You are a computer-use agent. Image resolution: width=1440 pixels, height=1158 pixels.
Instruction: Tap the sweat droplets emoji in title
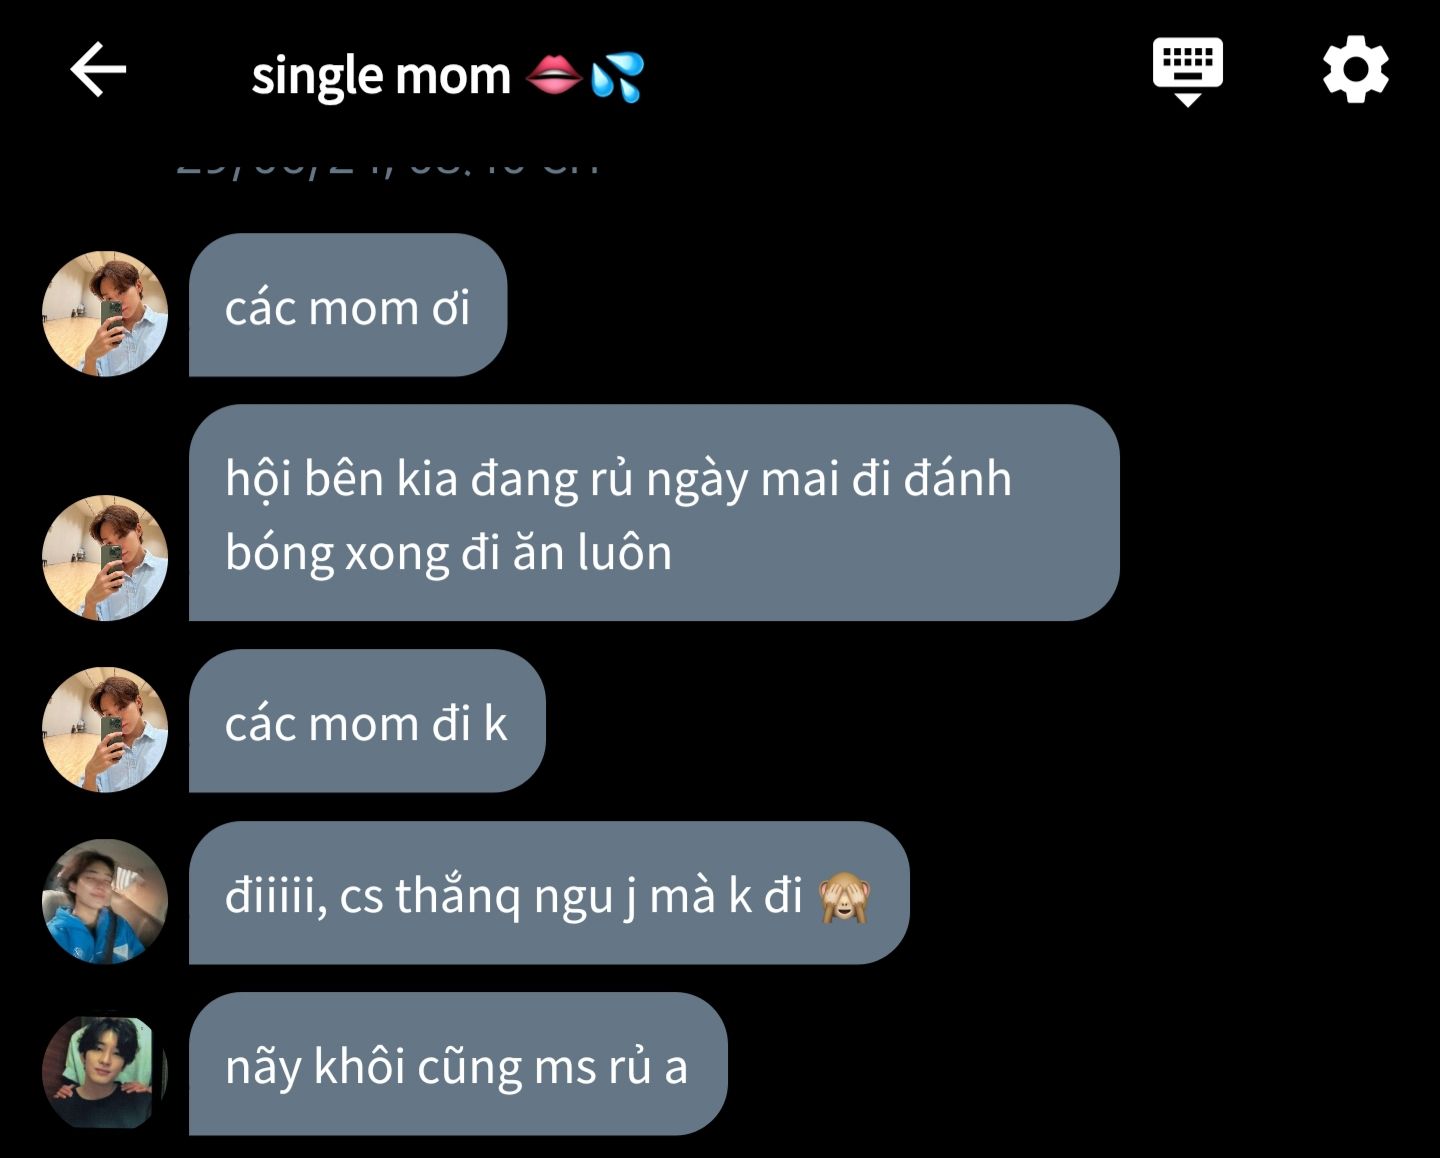pyautogui.click(x=616, y=76)
